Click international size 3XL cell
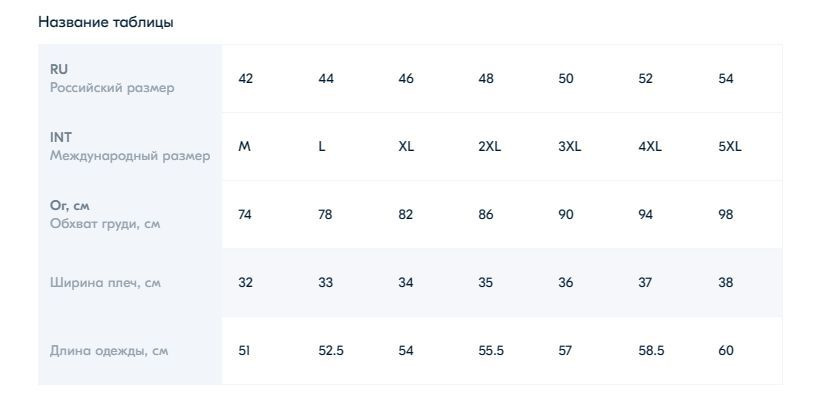 click(570, 147)
